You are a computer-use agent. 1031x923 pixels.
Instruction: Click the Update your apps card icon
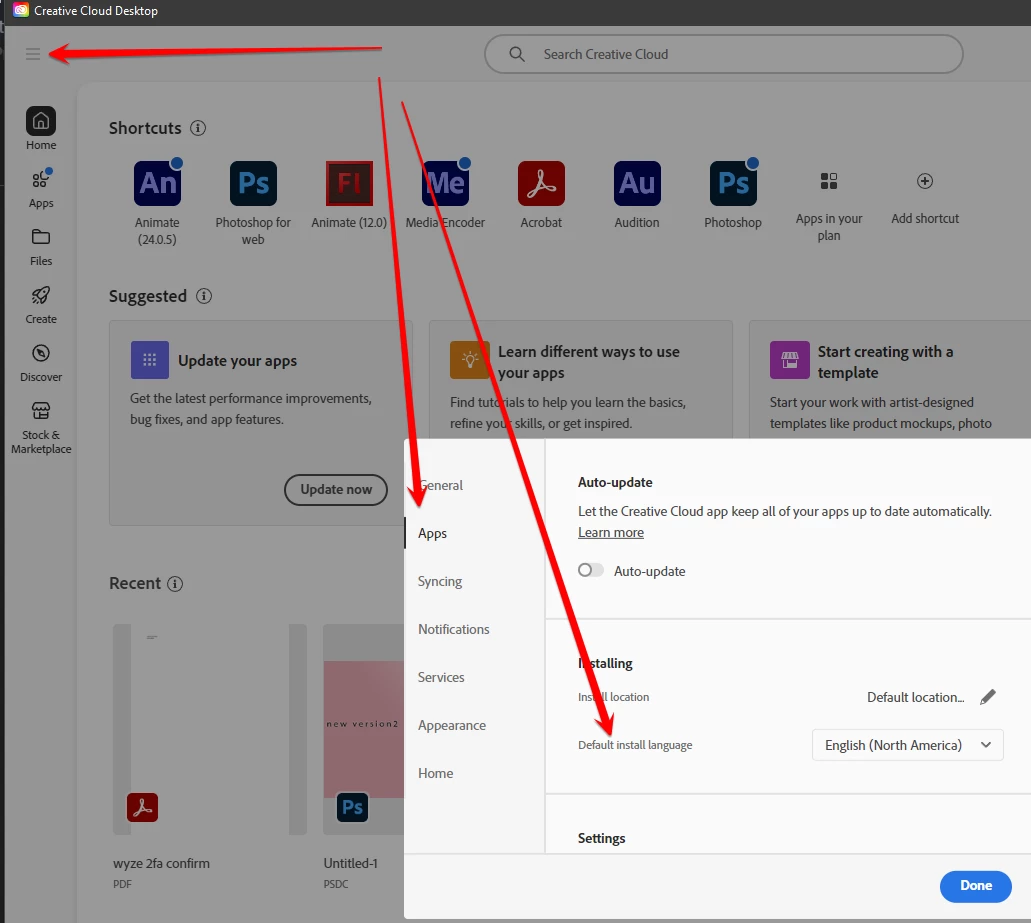150,360
